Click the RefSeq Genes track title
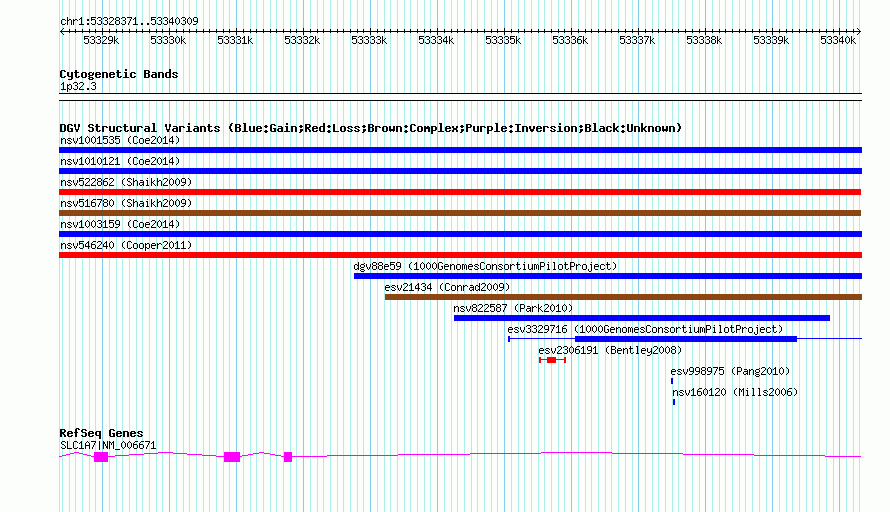Screen dimensions: 890x512 pos(101,433)
